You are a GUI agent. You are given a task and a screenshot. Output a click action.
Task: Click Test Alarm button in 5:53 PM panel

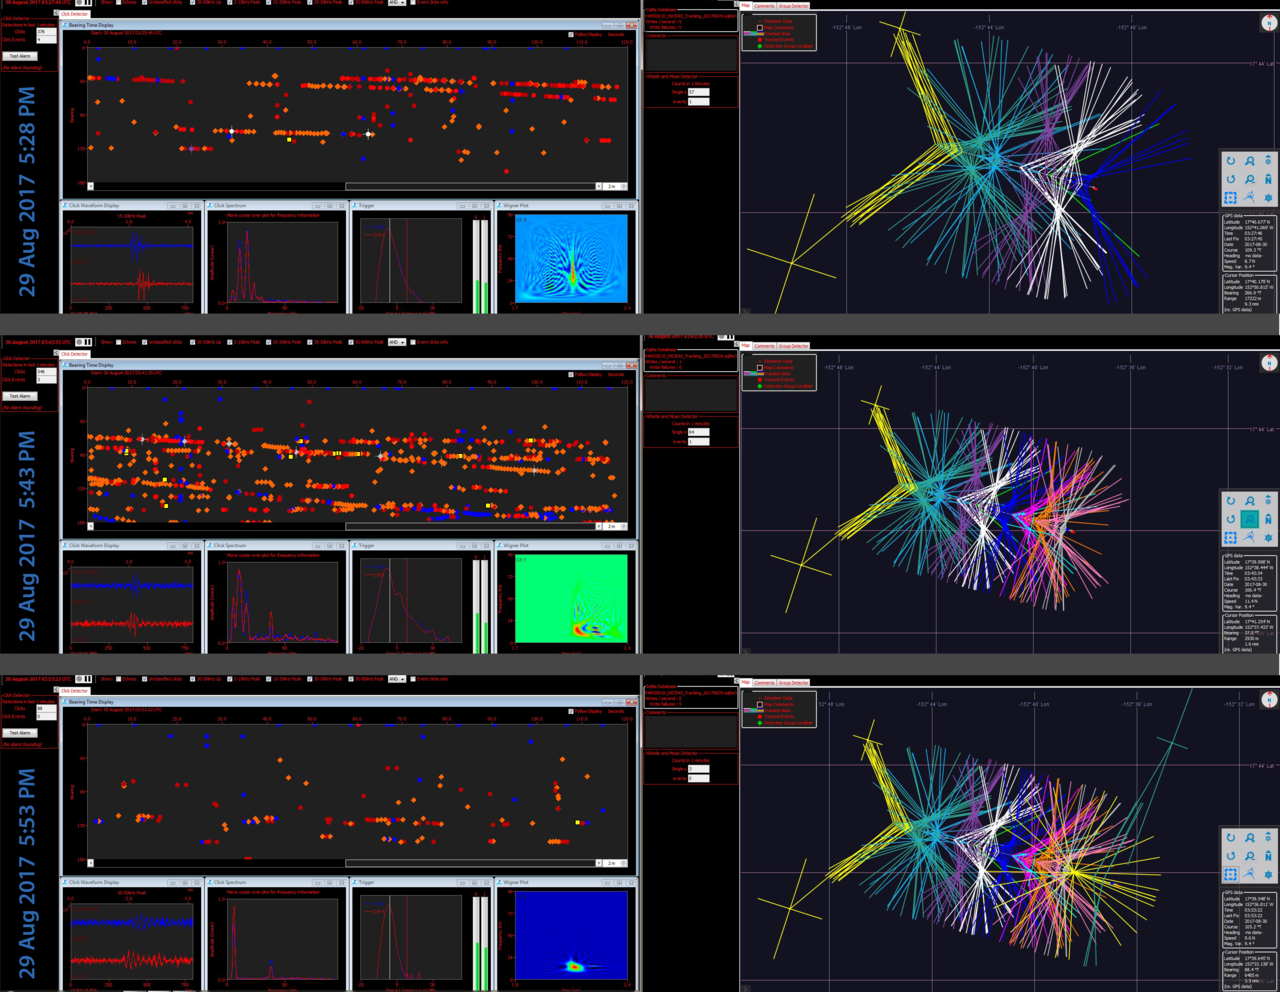tap(20, 733)
